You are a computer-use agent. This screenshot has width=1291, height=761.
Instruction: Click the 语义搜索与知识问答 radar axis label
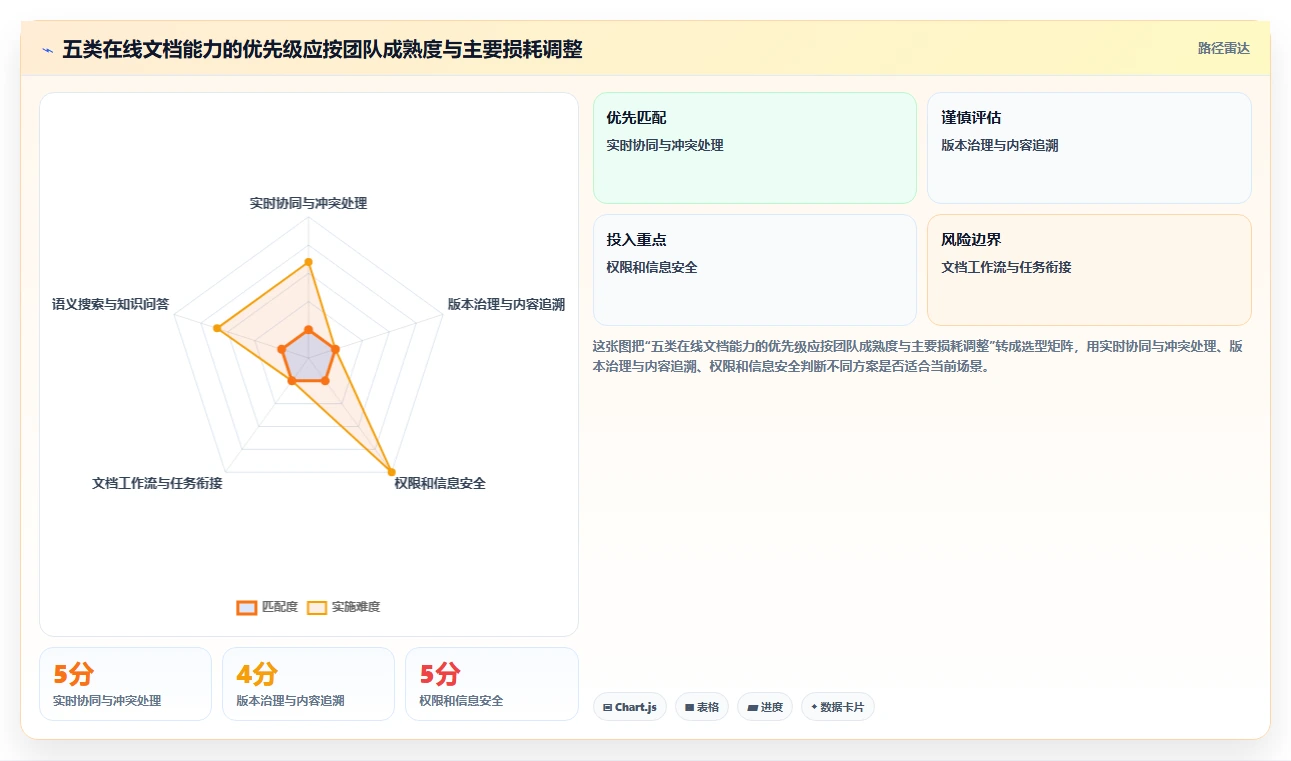tap(111, 303)
